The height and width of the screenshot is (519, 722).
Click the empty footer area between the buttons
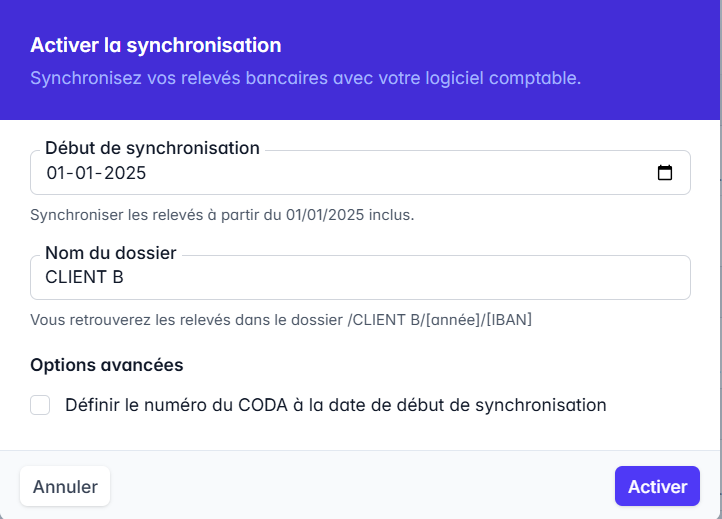pyautogui.click(x=360, y=487)
